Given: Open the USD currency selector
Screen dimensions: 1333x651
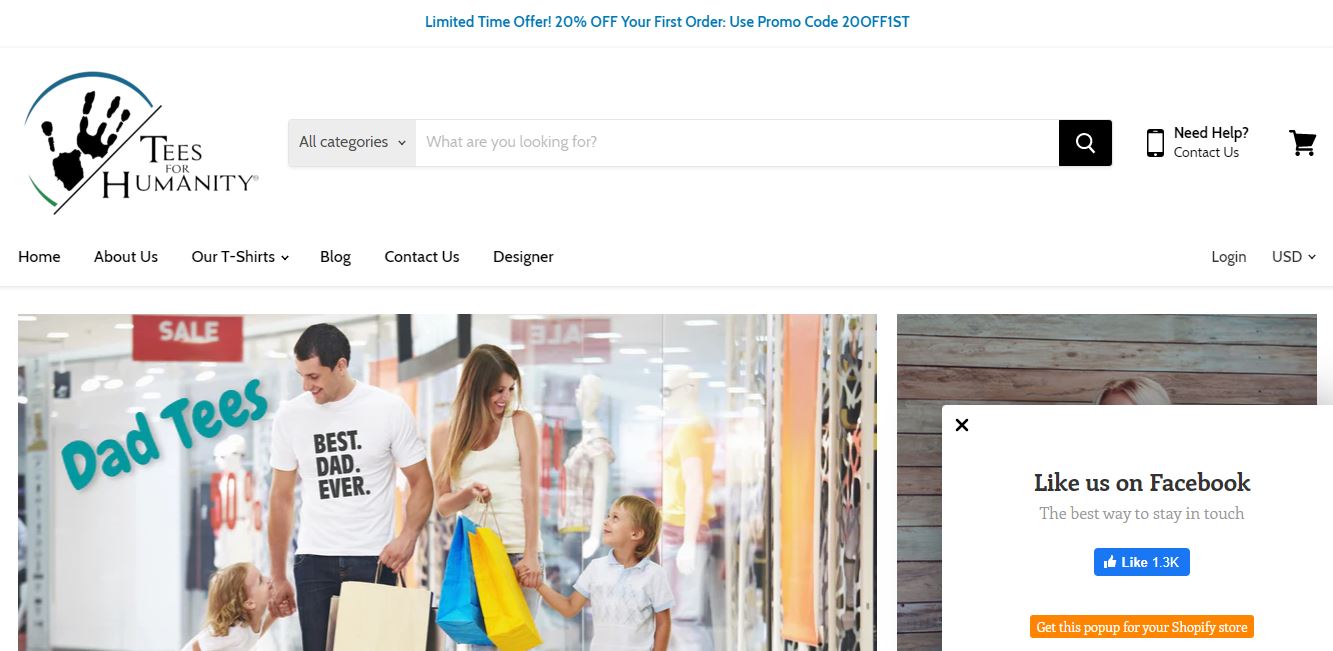Looking at the screenshot, I should [x=1294, y=257].
